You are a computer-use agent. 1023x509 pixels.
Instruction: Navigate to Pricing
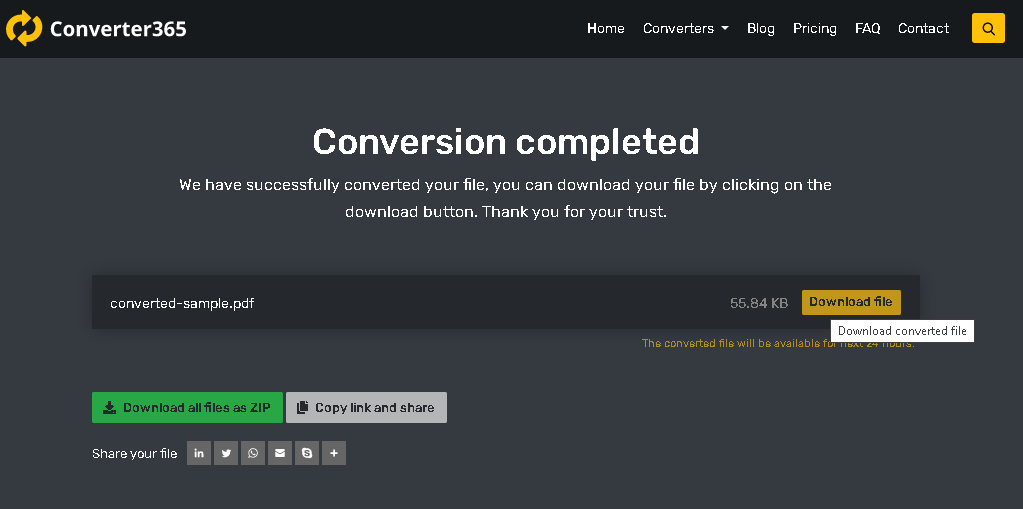(814, 28)
